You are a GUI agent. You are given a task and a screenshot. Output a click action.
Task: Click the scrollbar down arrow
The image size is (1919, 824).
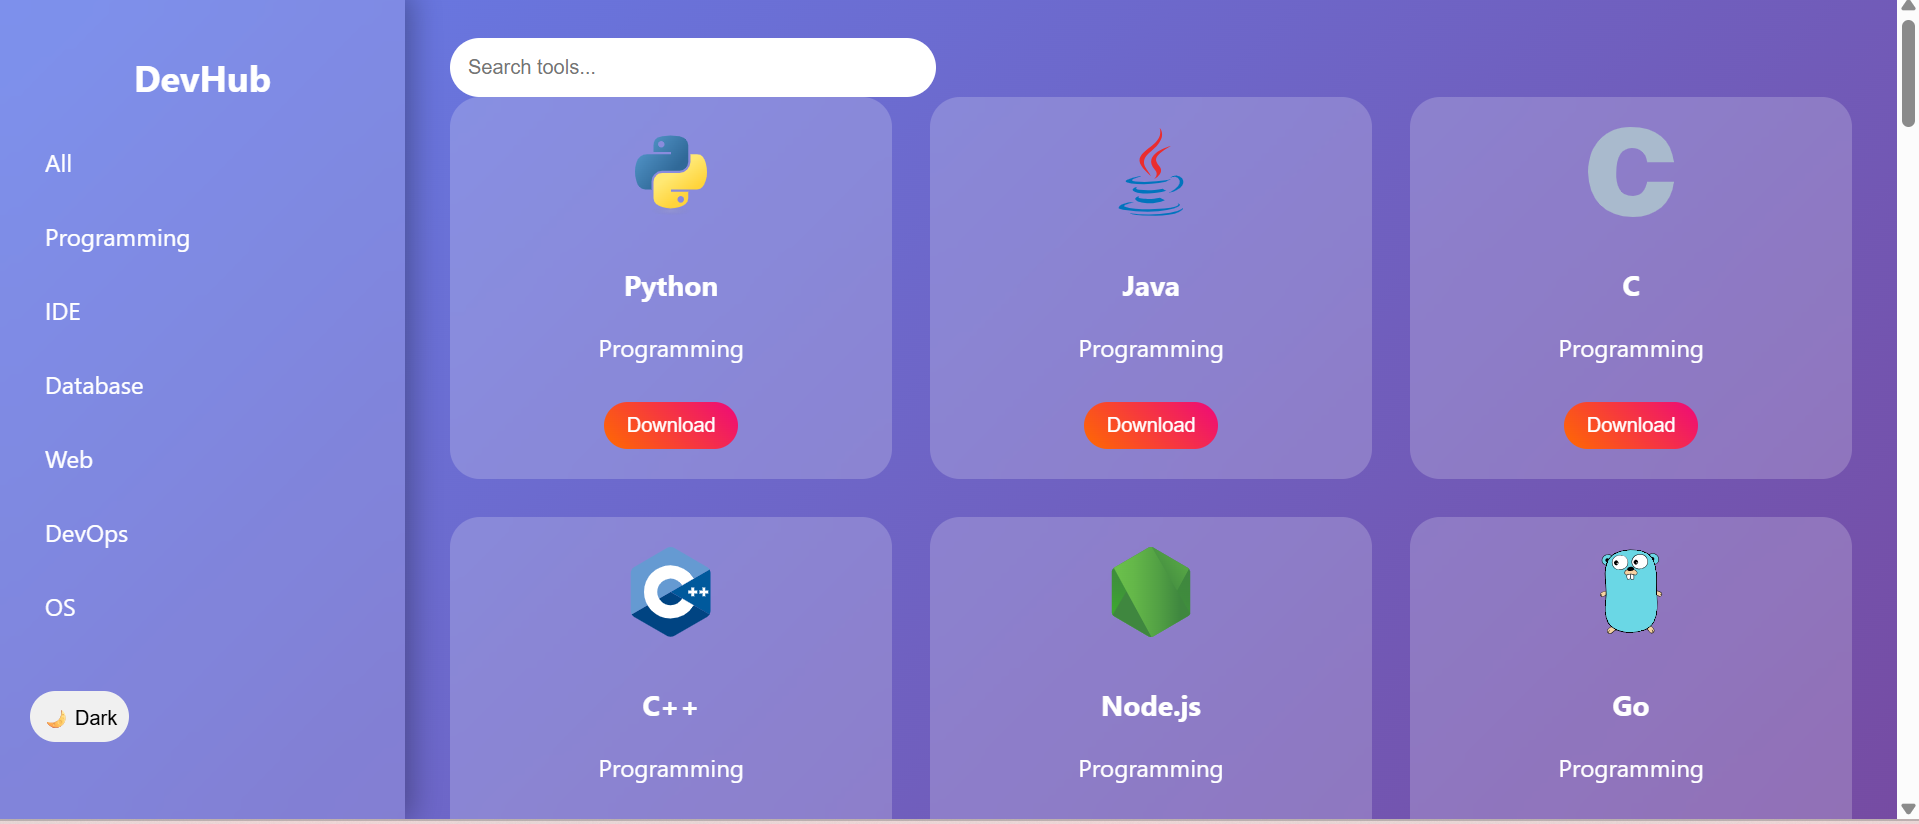click(1908, 809)
